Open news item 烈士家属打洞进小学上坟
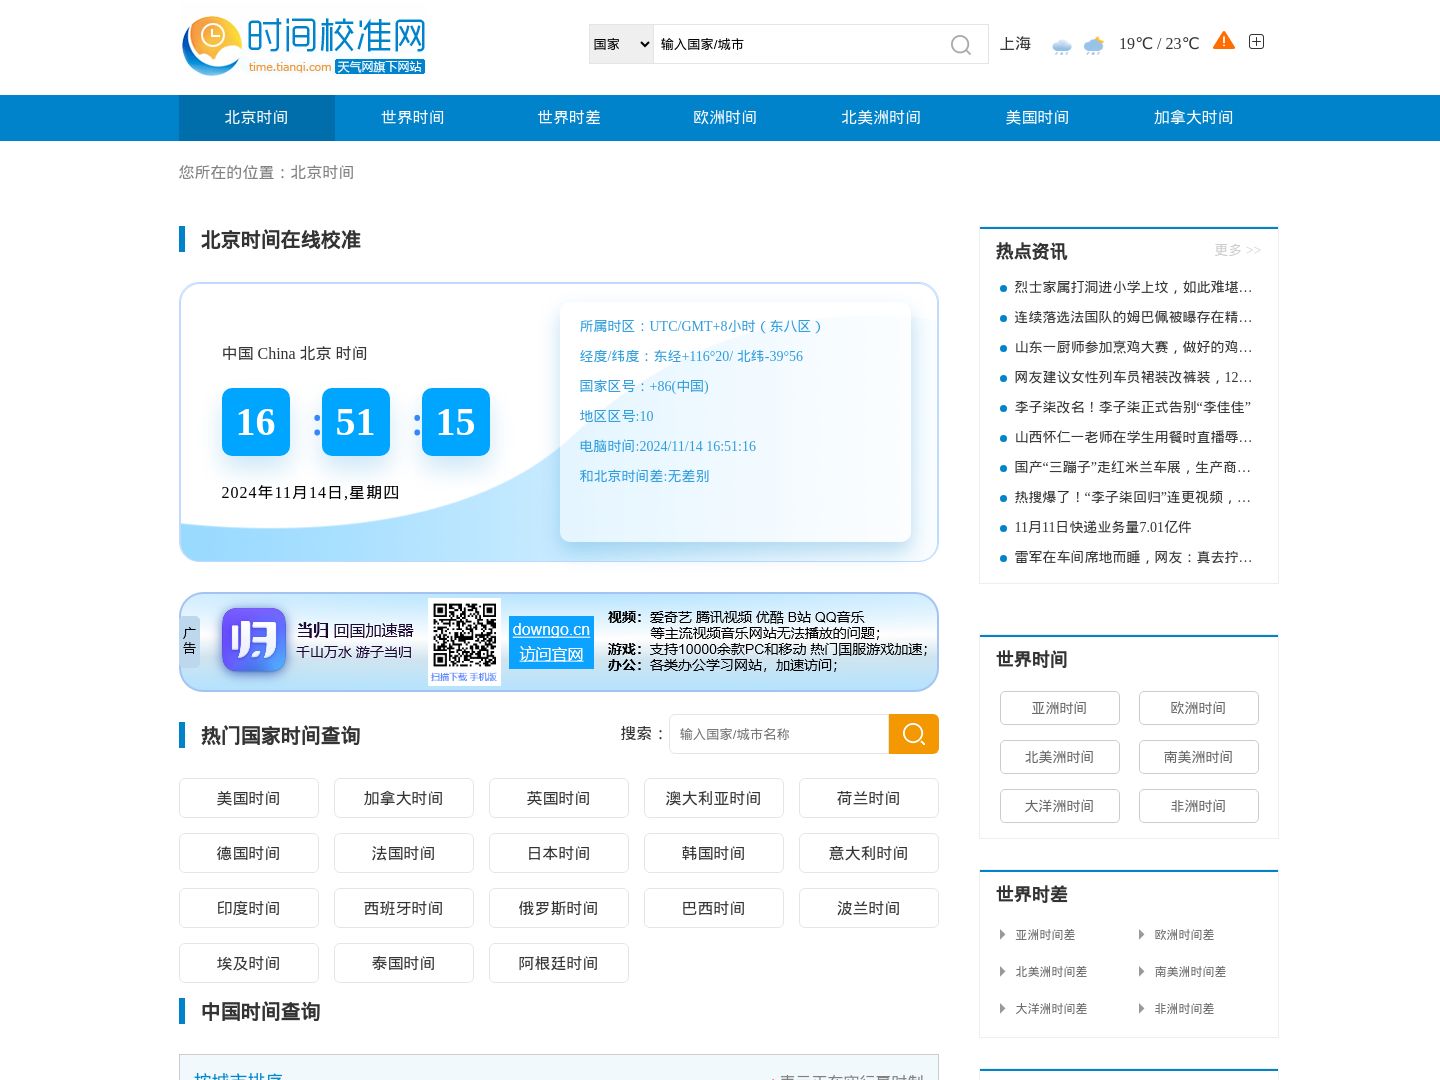Screen dimensions: 1440x1080 click(x=1133, y=287)
